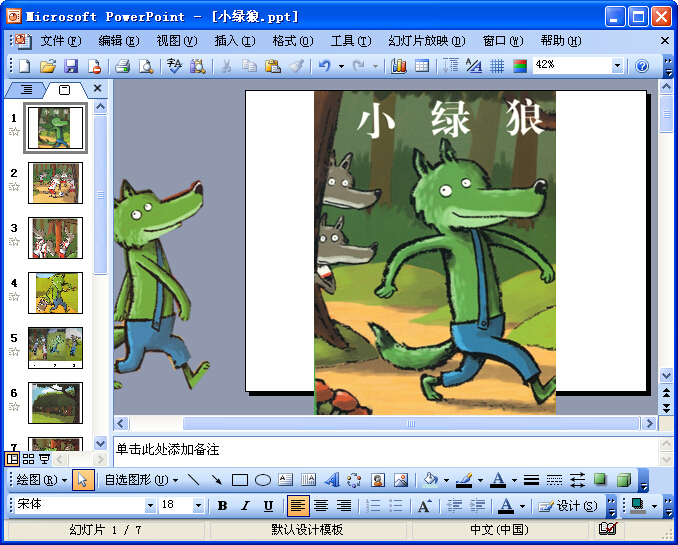The width and height of the screenshot is (678, 545).
Task: Insert picture from file
Action: click(x=401, y=480)
